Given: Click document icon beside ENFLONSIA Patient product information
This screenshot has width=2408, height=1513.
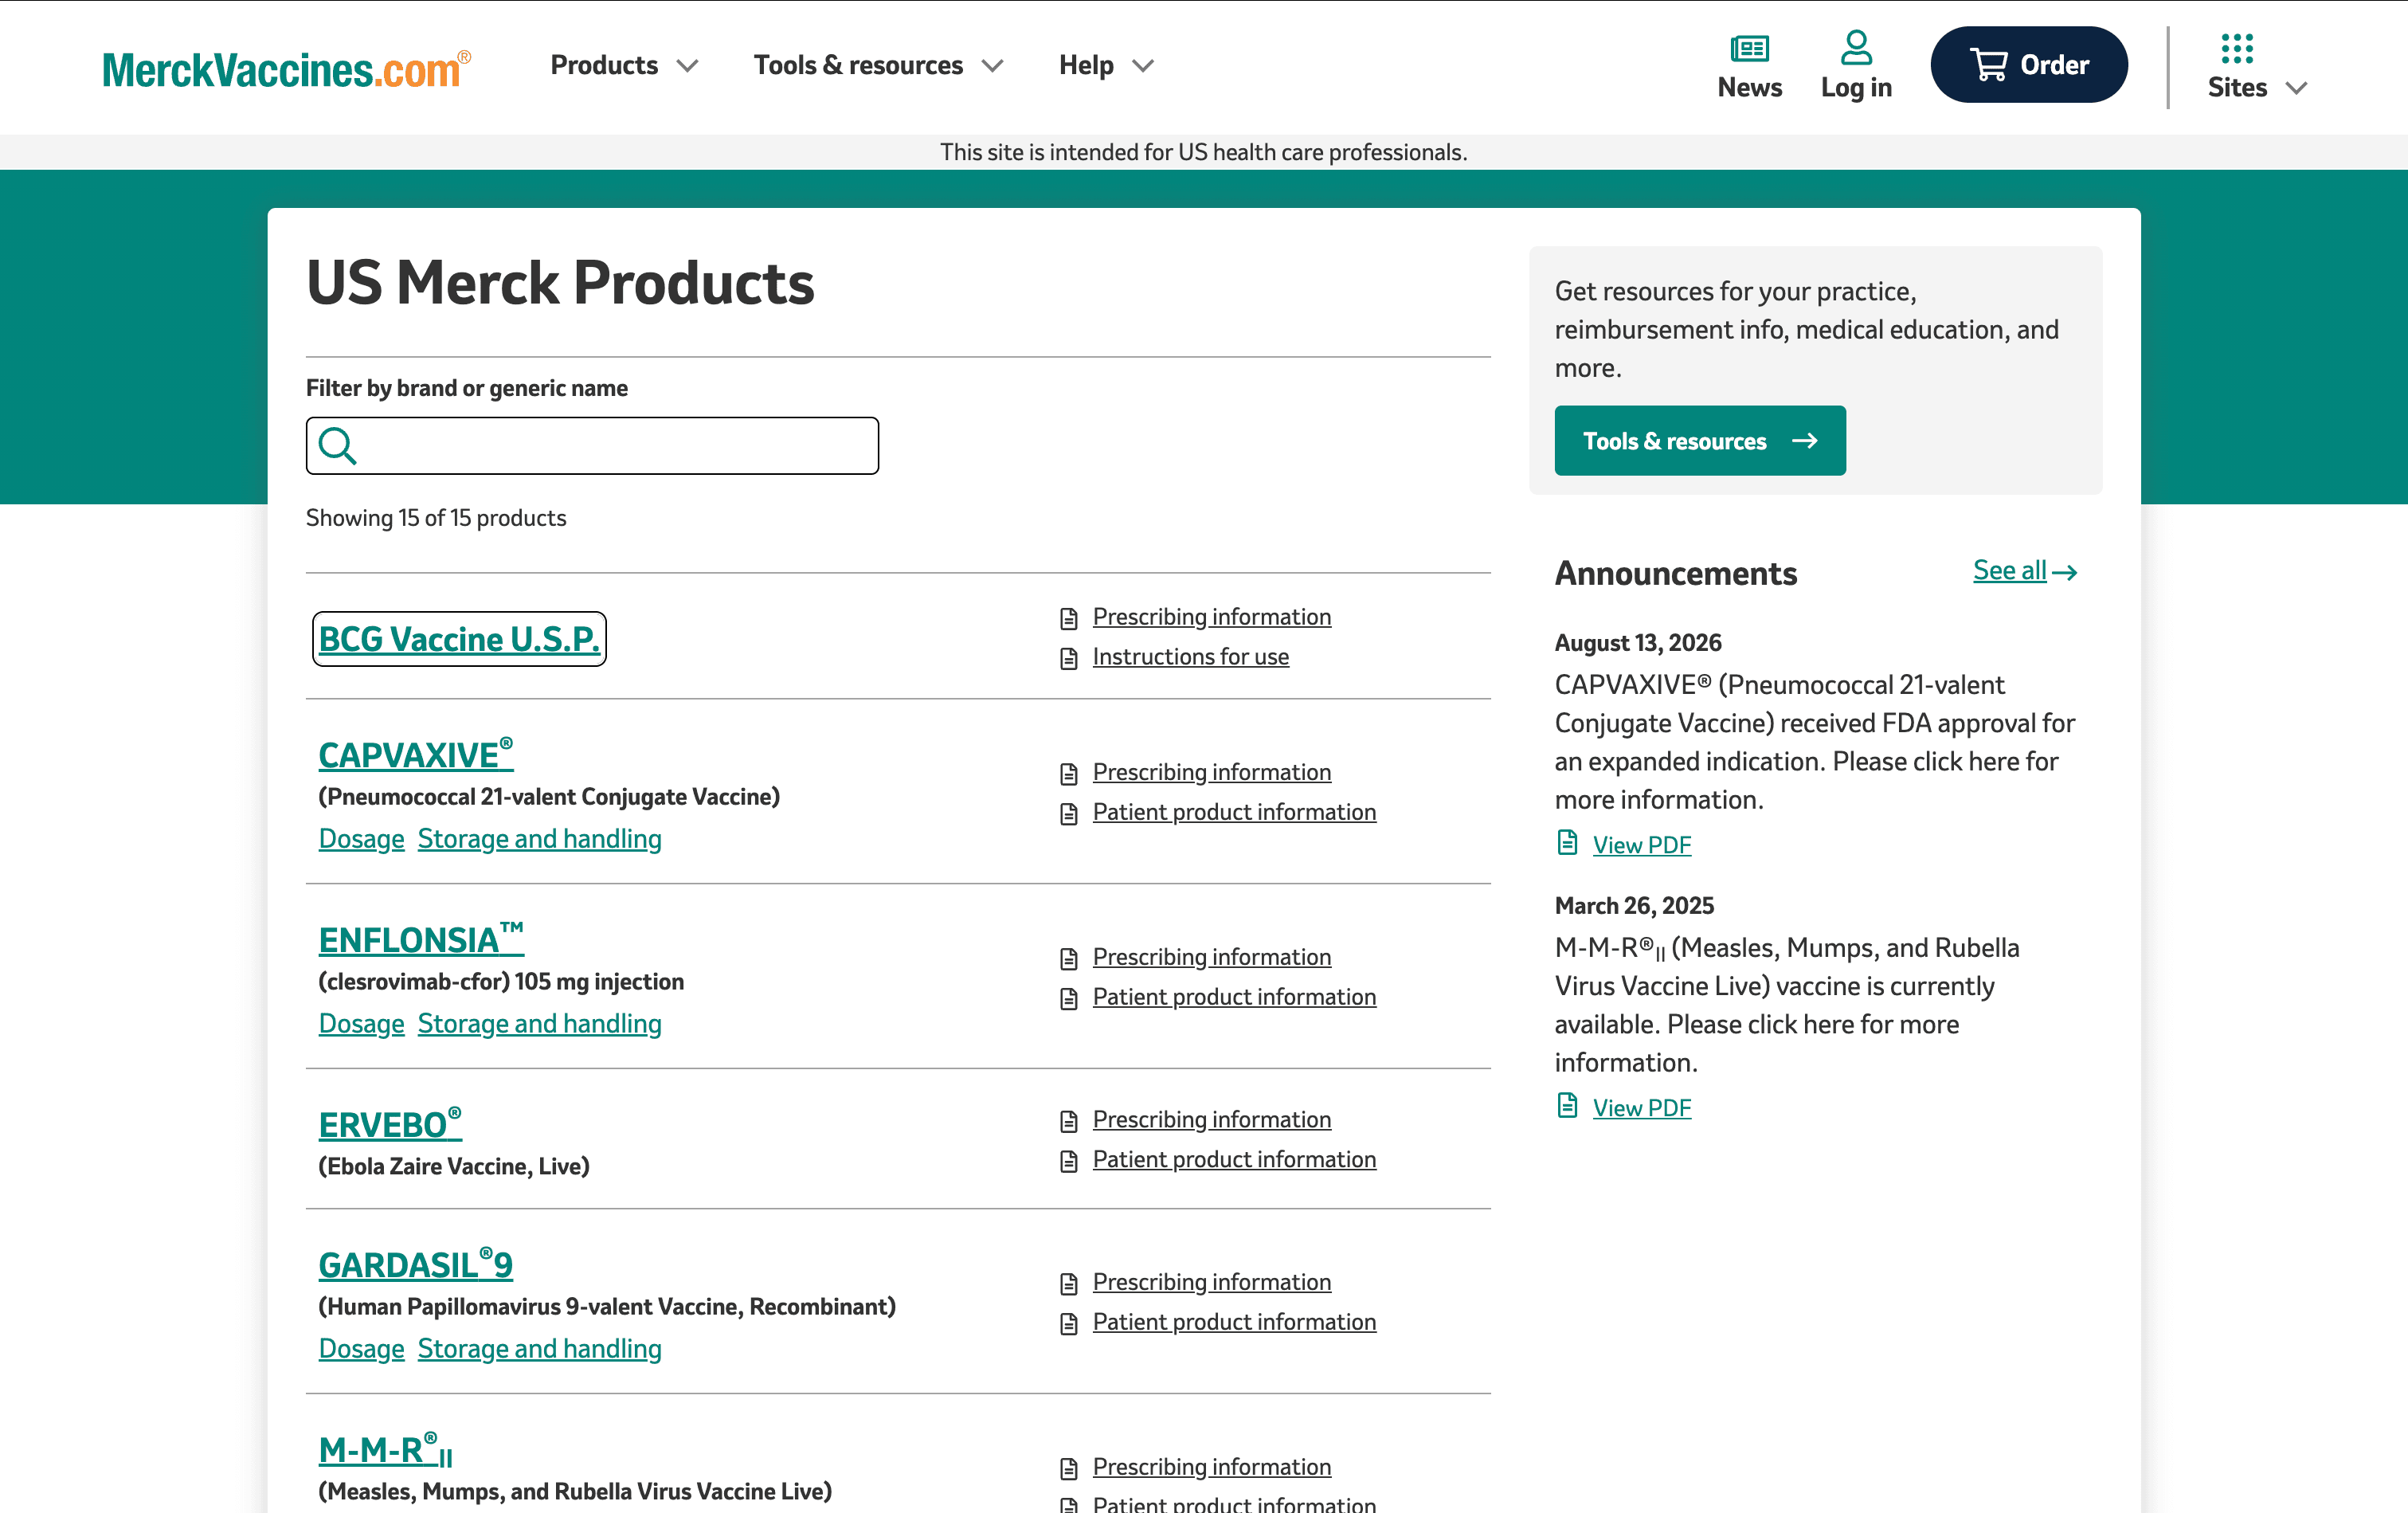Looking at the screenshot, I should pos(1069,998).
